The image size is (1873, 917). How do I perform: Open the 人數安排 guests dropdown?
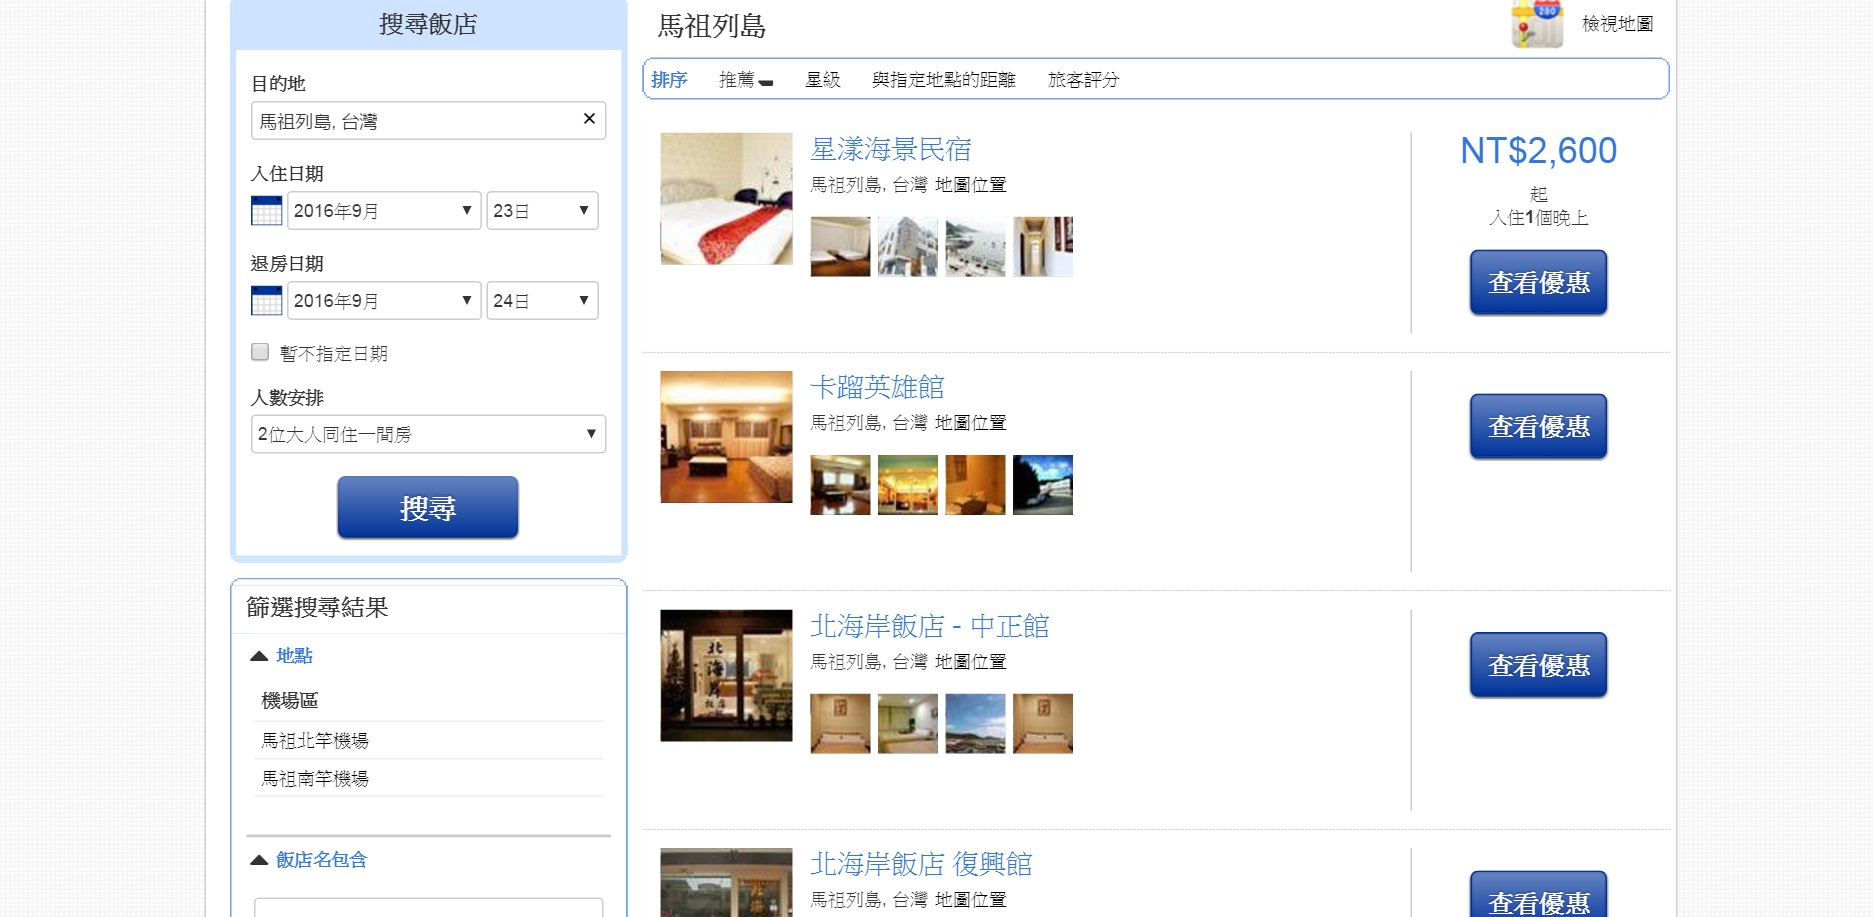click(428, 434)
